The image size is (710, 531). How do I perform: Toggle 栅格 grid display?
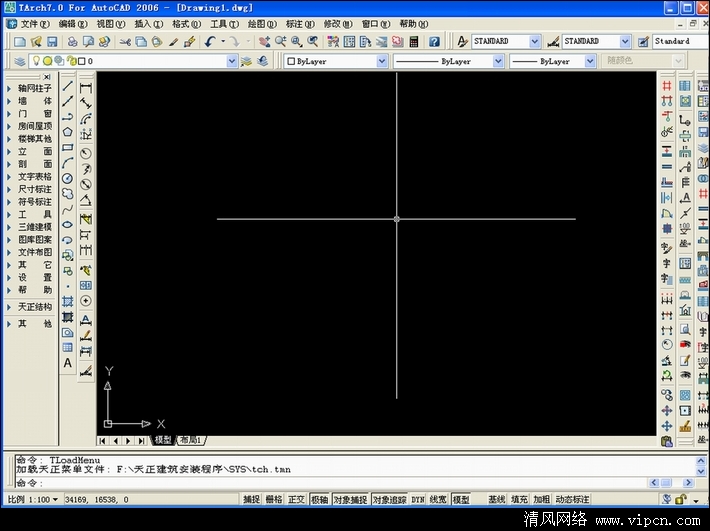274,499
